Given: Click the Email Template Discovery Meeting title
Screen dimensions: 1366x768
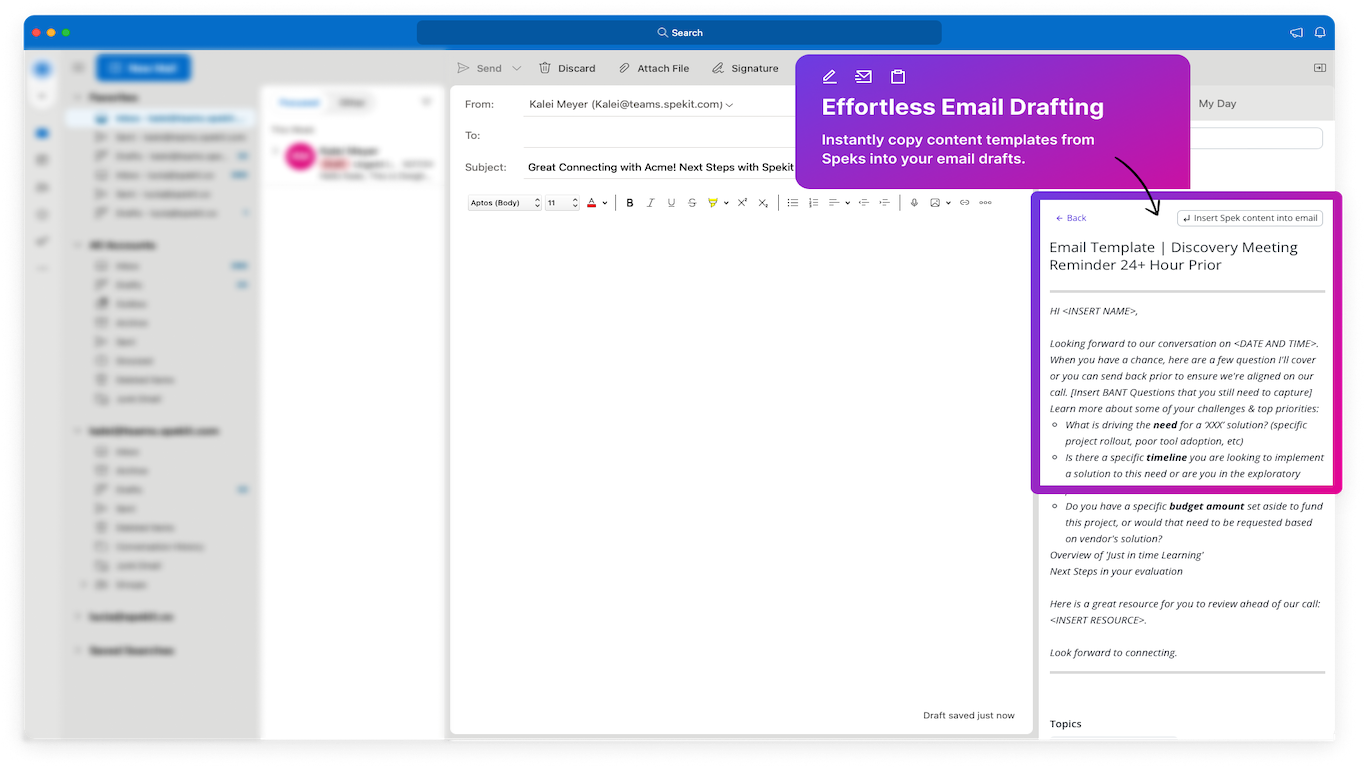Looking at the screenshot, I should point(1173,256).
